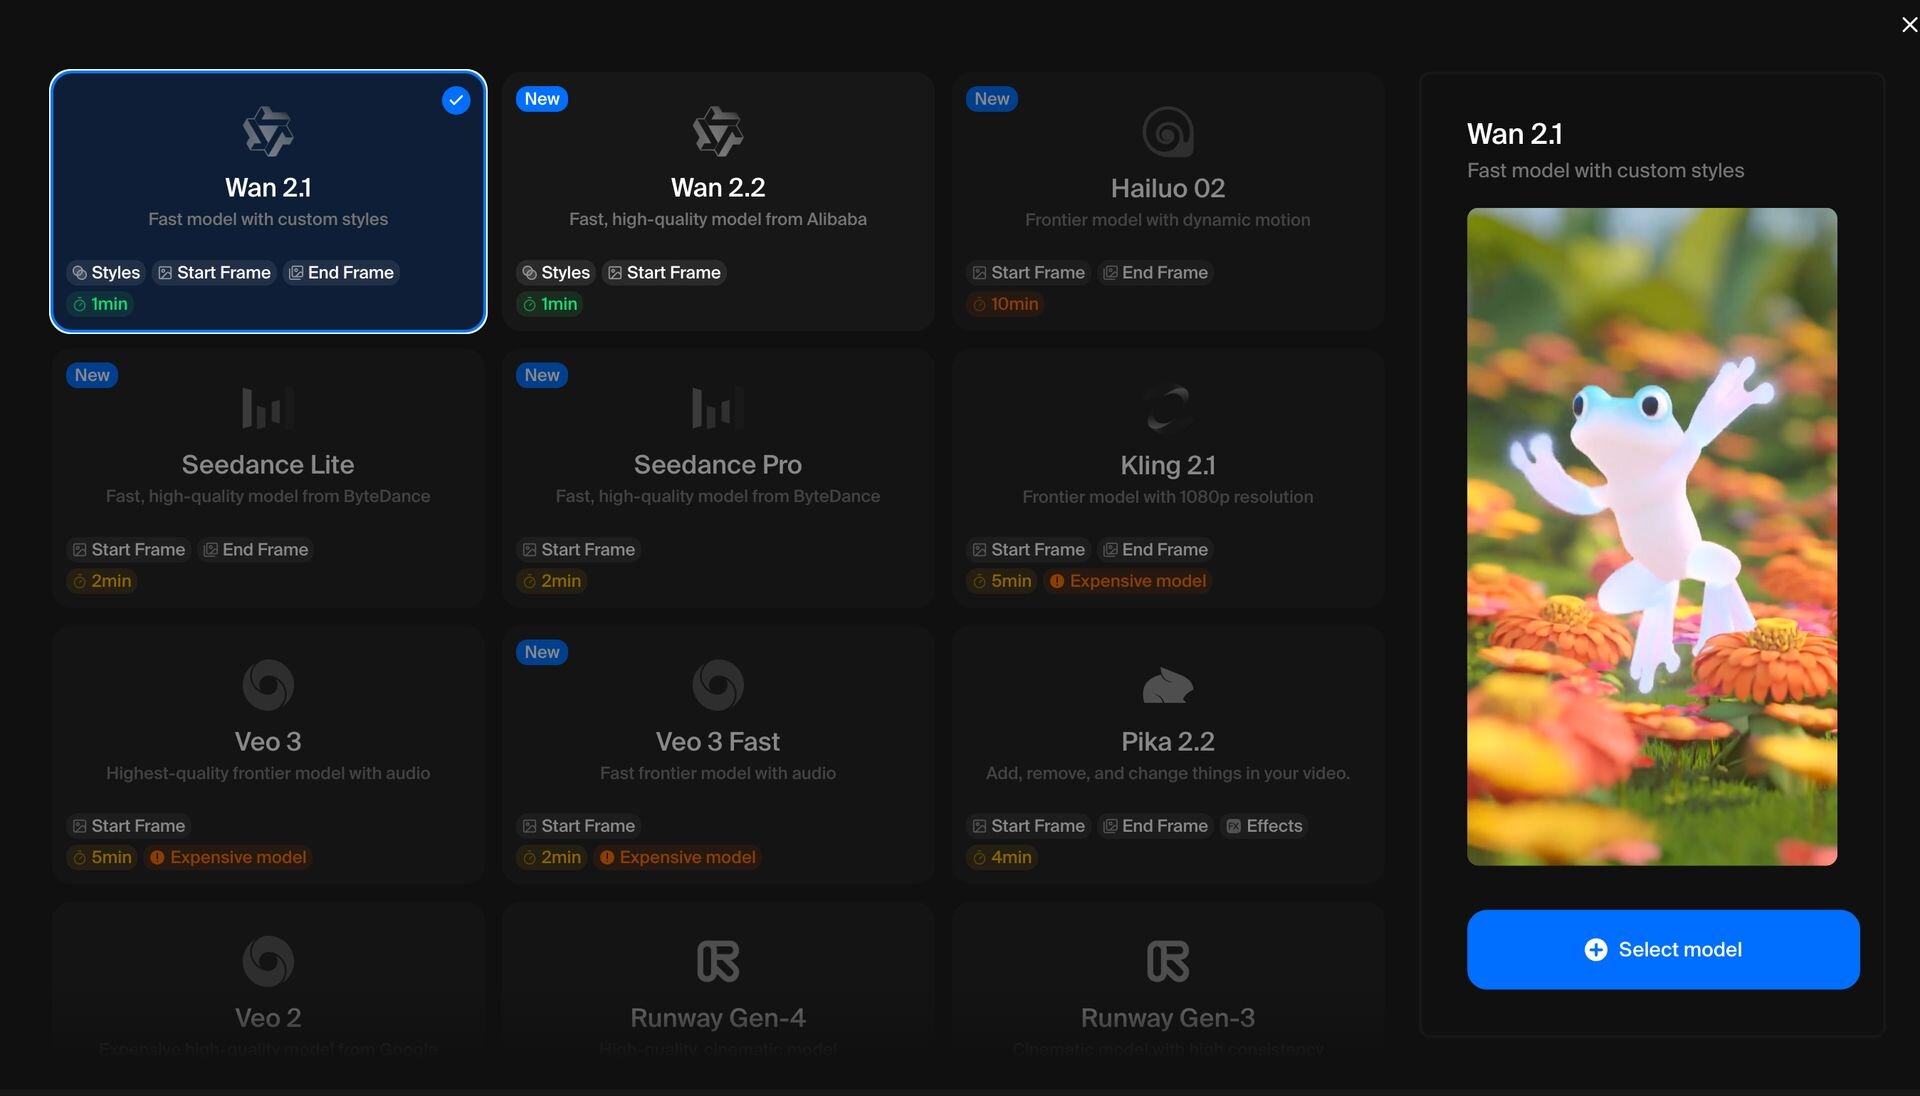
Task: Click the 1min timer badge on Wan 2.2
Action: (x=550, y=304)
